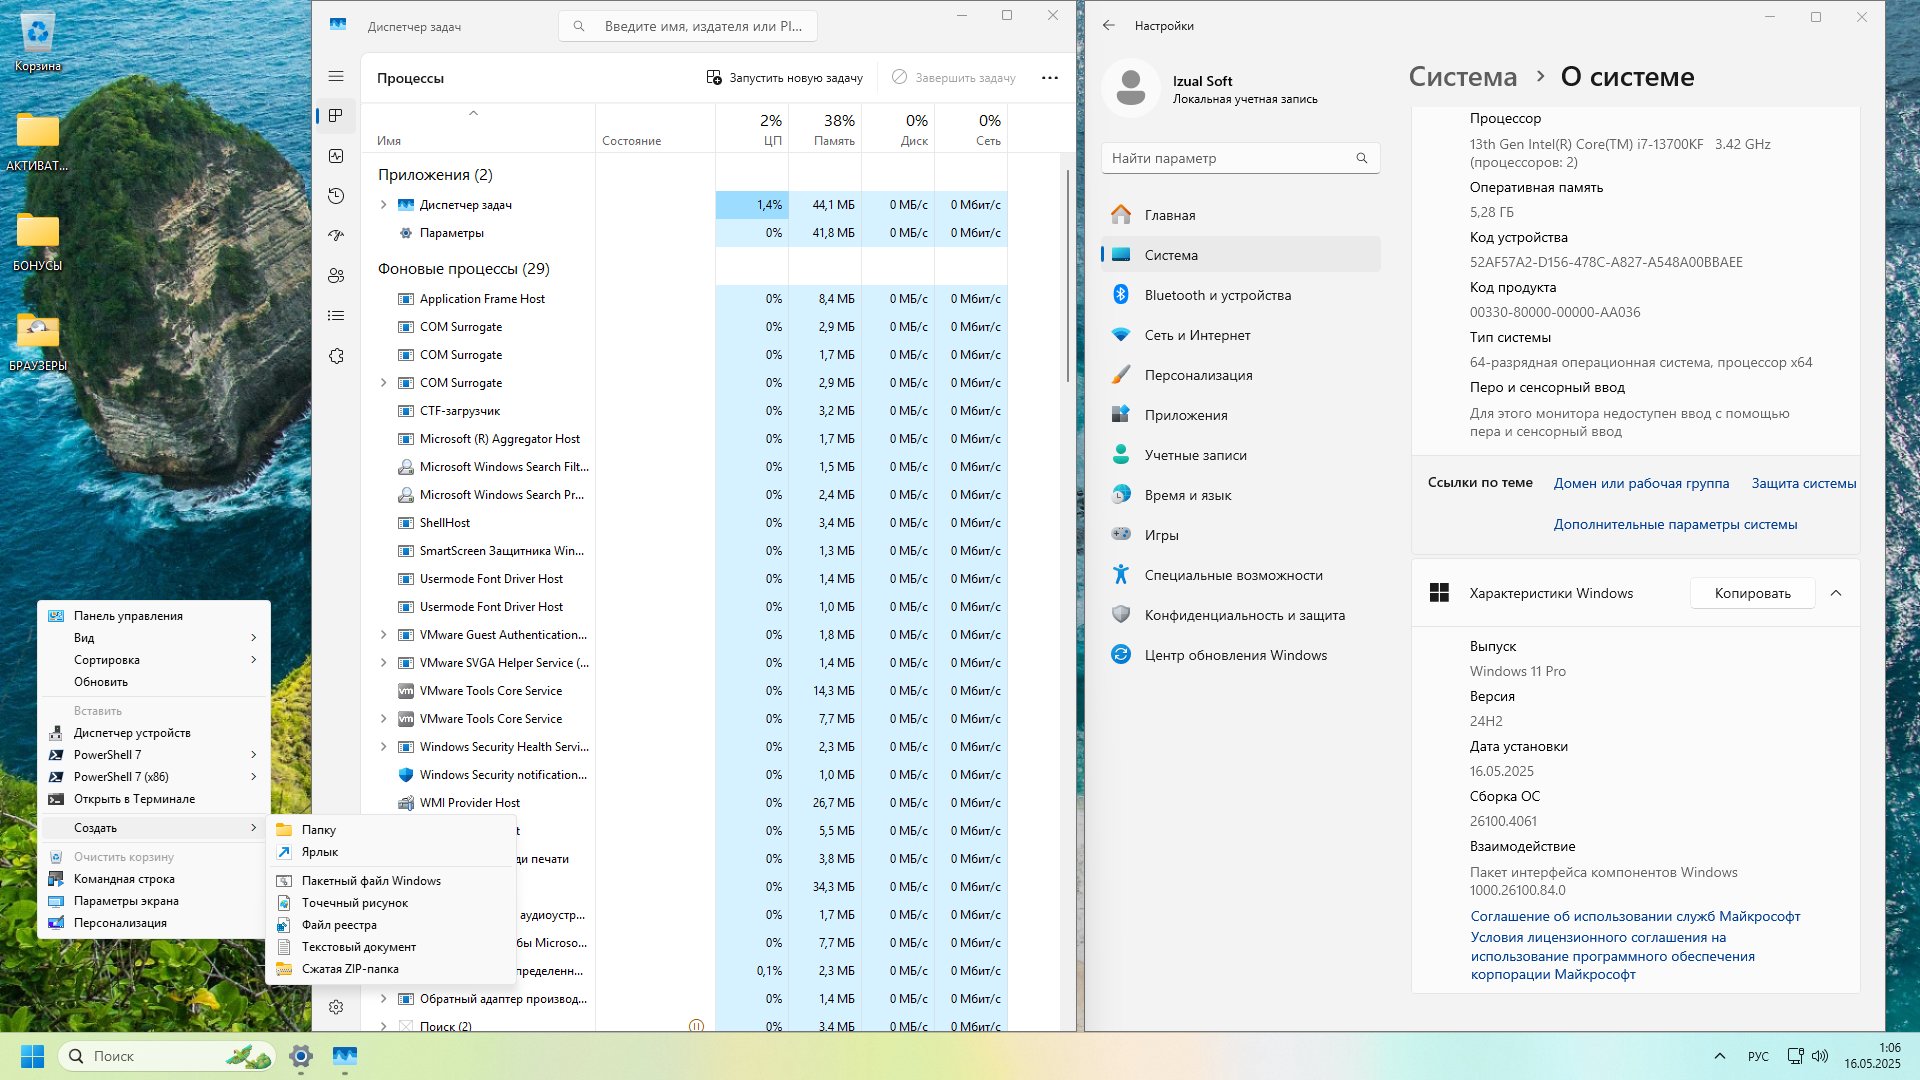Click Task Manager icon on taskbar
The image size is (1920, 1080).
pos(345,1056)
